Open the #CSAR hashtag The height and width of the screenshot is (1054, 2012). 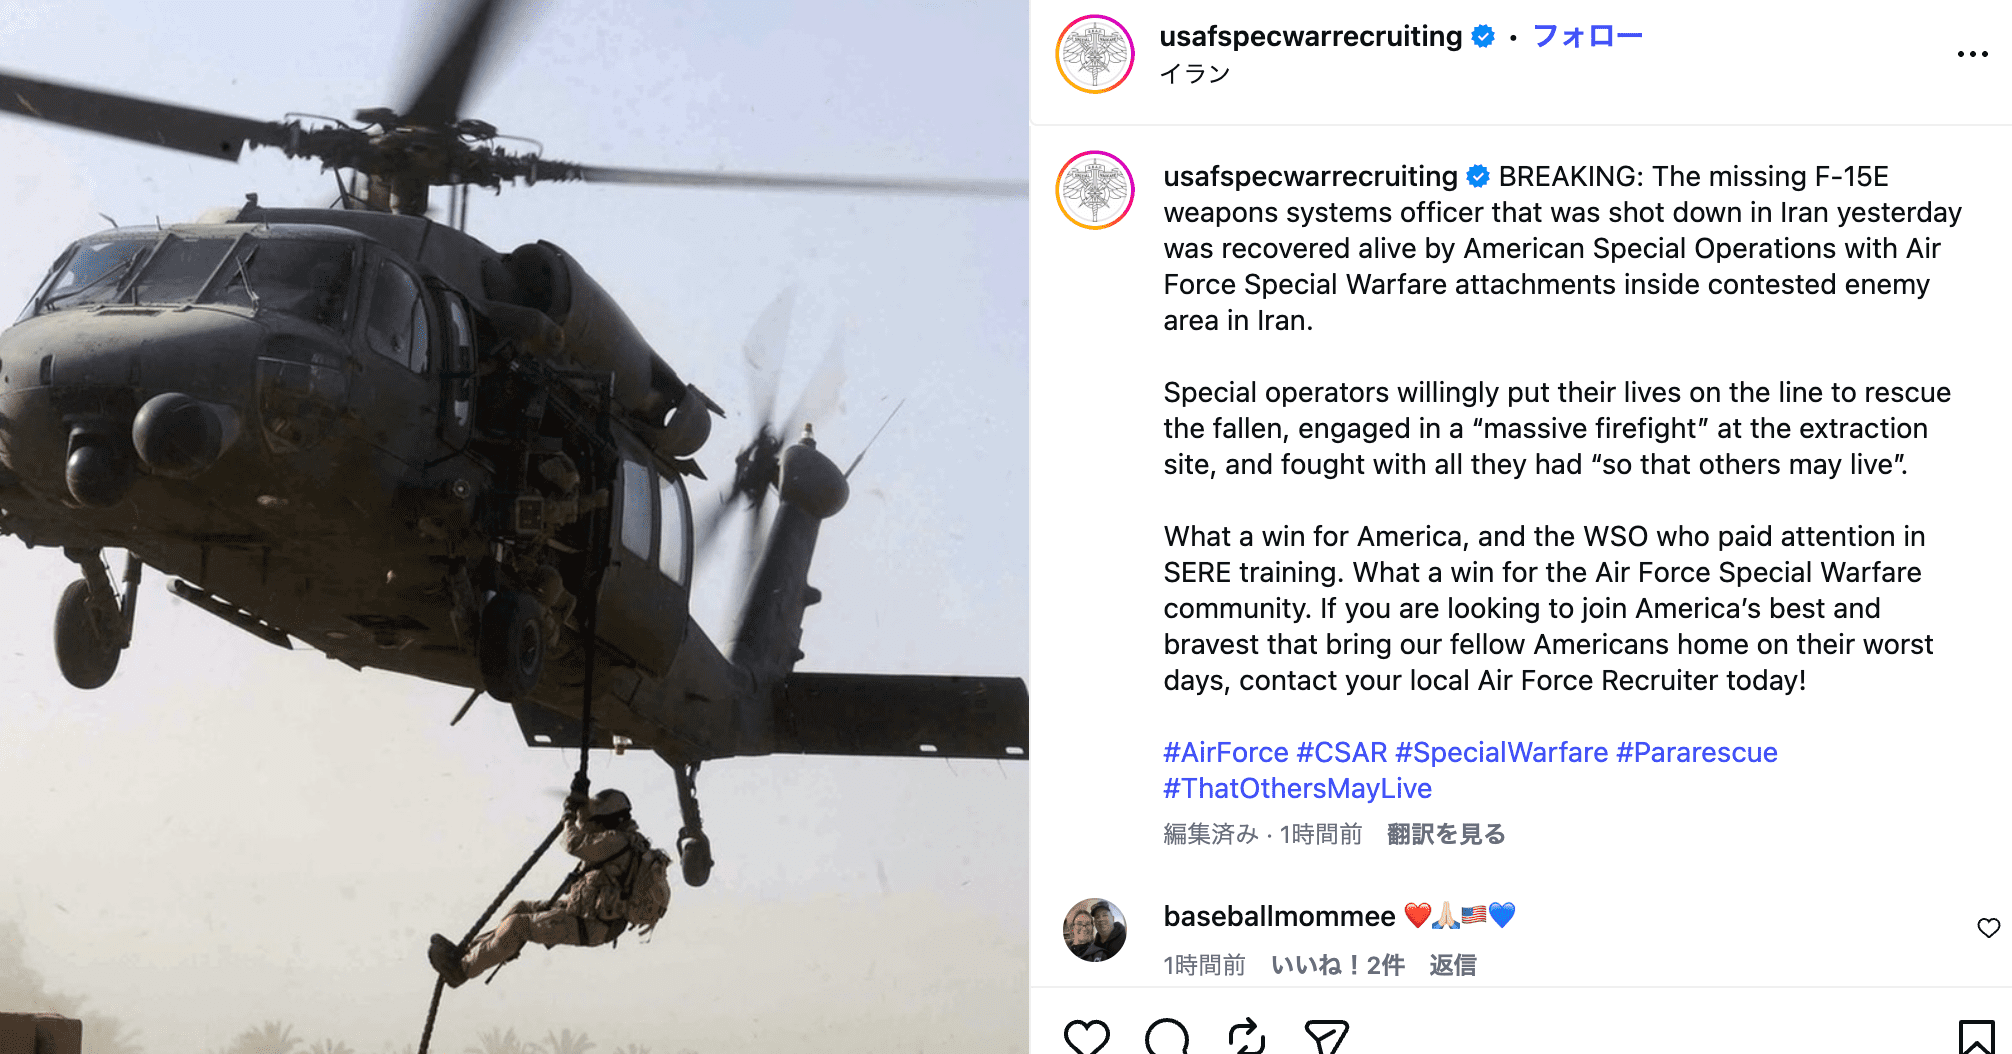pos(1342,752)
